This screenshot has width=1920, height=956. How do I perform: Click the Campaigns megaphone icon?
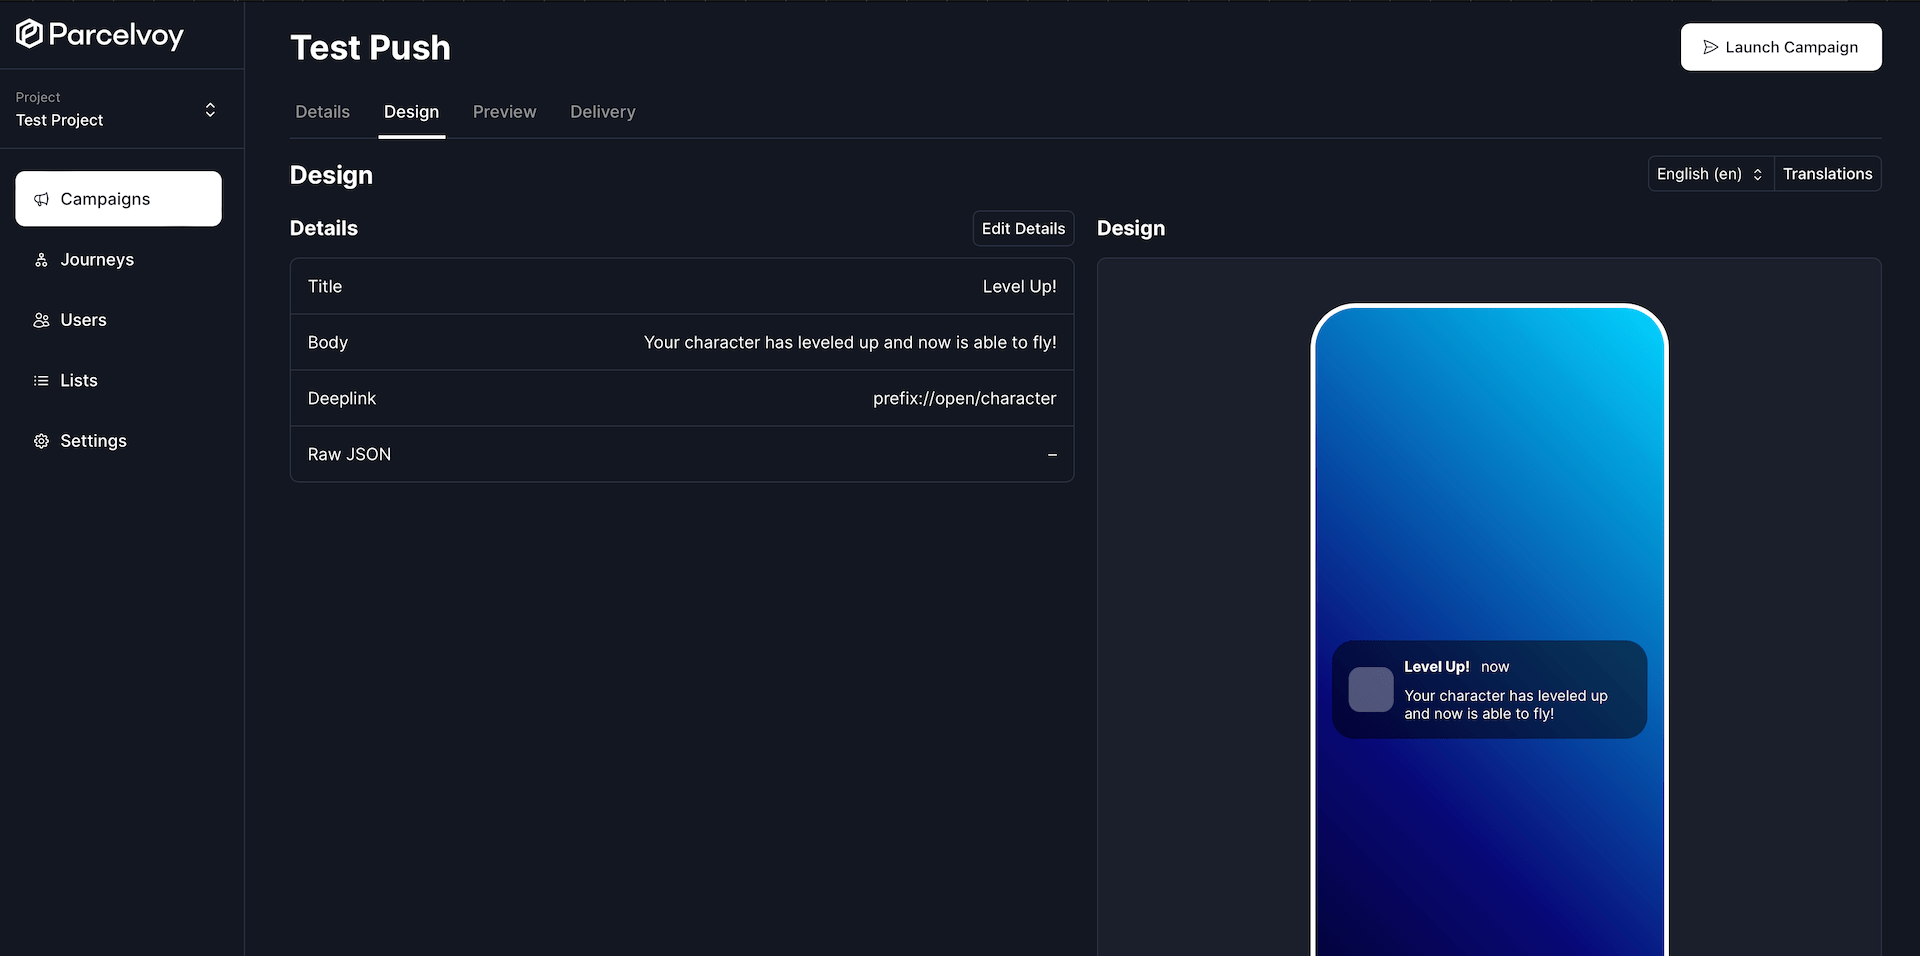(x=41, y=199)
